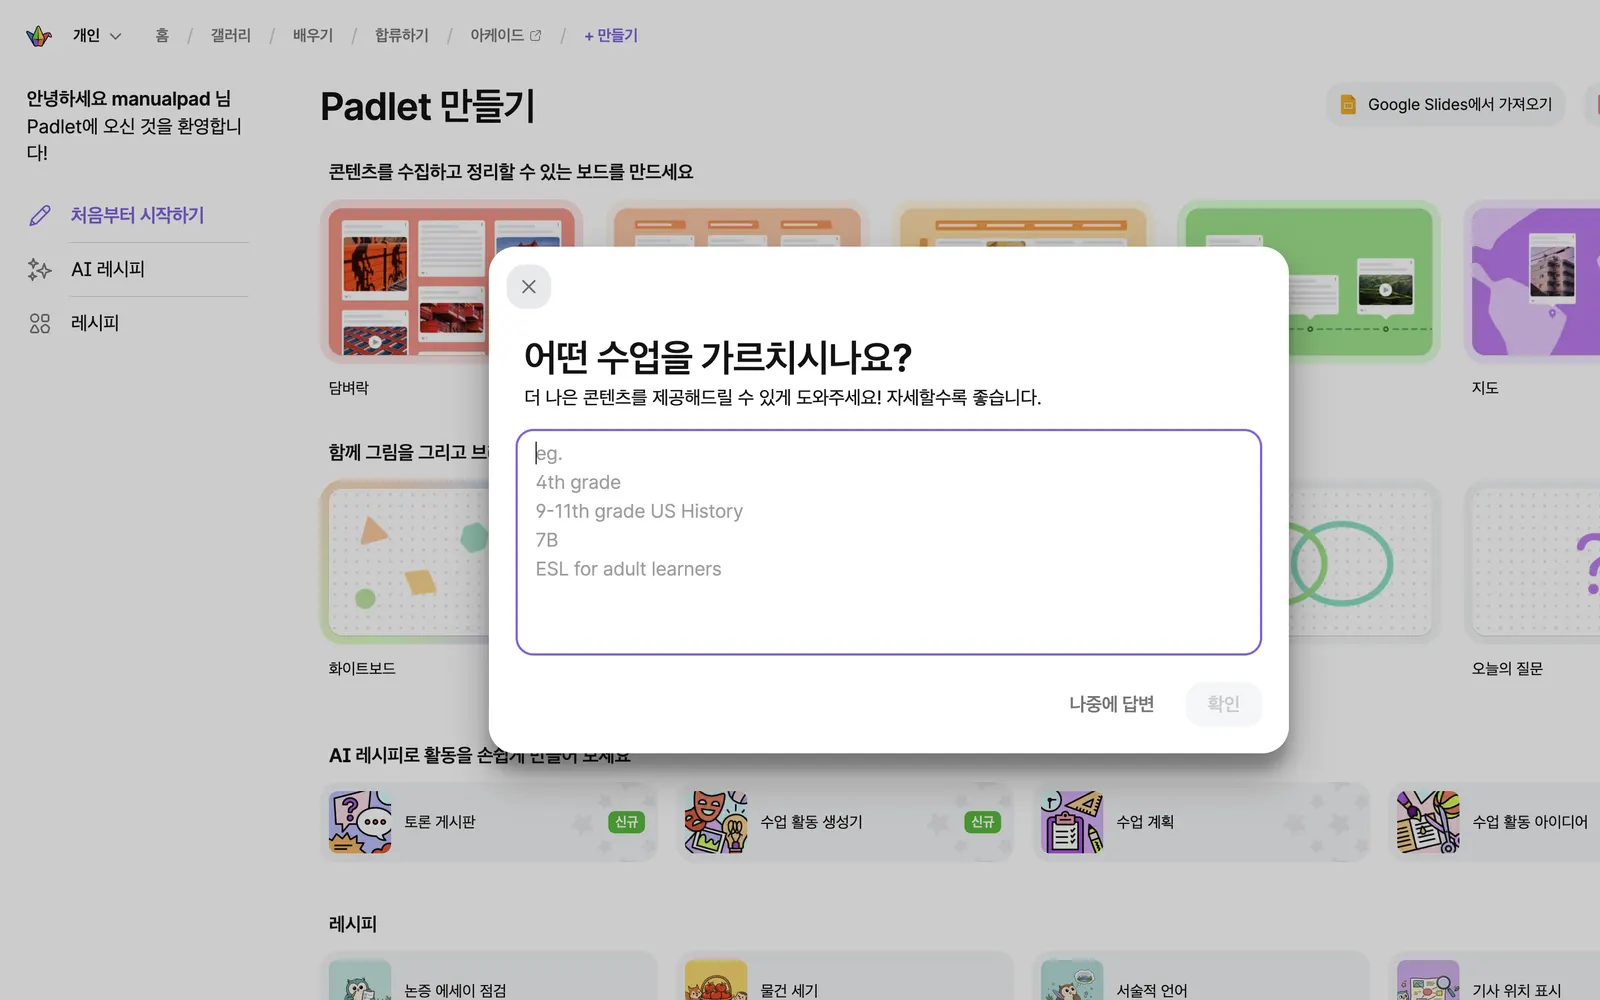The width and height of the screenshot is (1600, 1000).
Task: Open the 배우기 navigation item
Action: point(313,36)
